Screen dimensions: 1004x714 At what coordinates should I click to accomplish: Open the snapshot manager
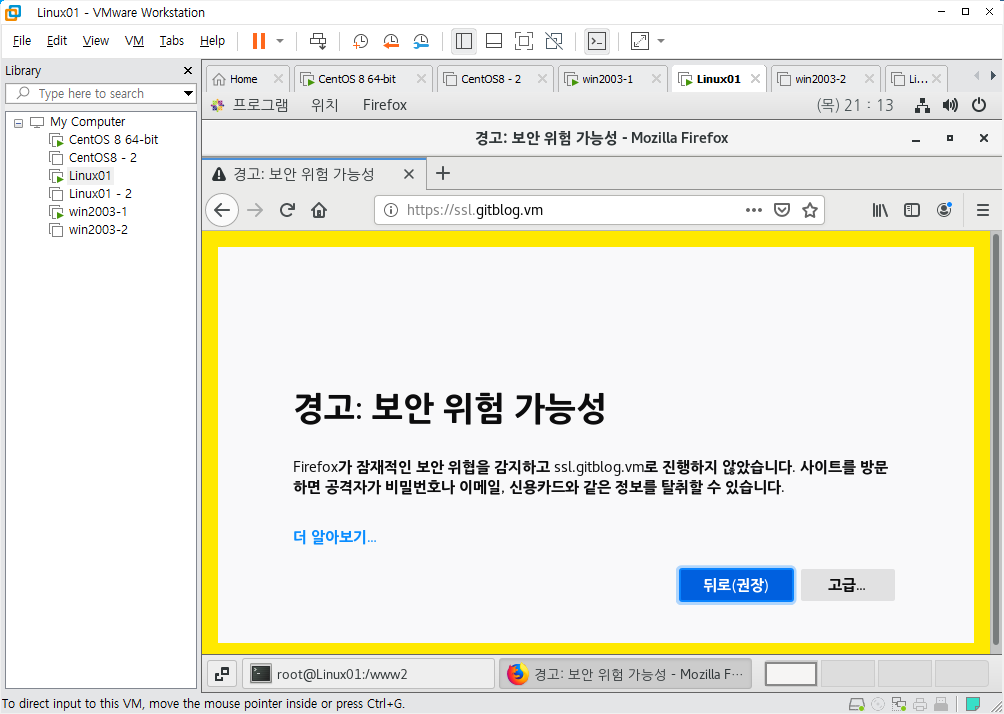[x=421, y=41]
